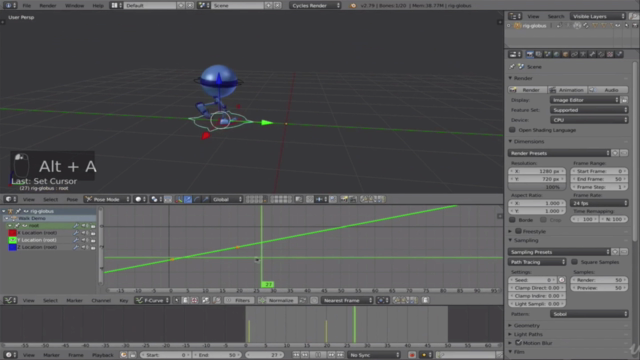Open the Scene properties tab
The image size is (640, 360).
548,54
